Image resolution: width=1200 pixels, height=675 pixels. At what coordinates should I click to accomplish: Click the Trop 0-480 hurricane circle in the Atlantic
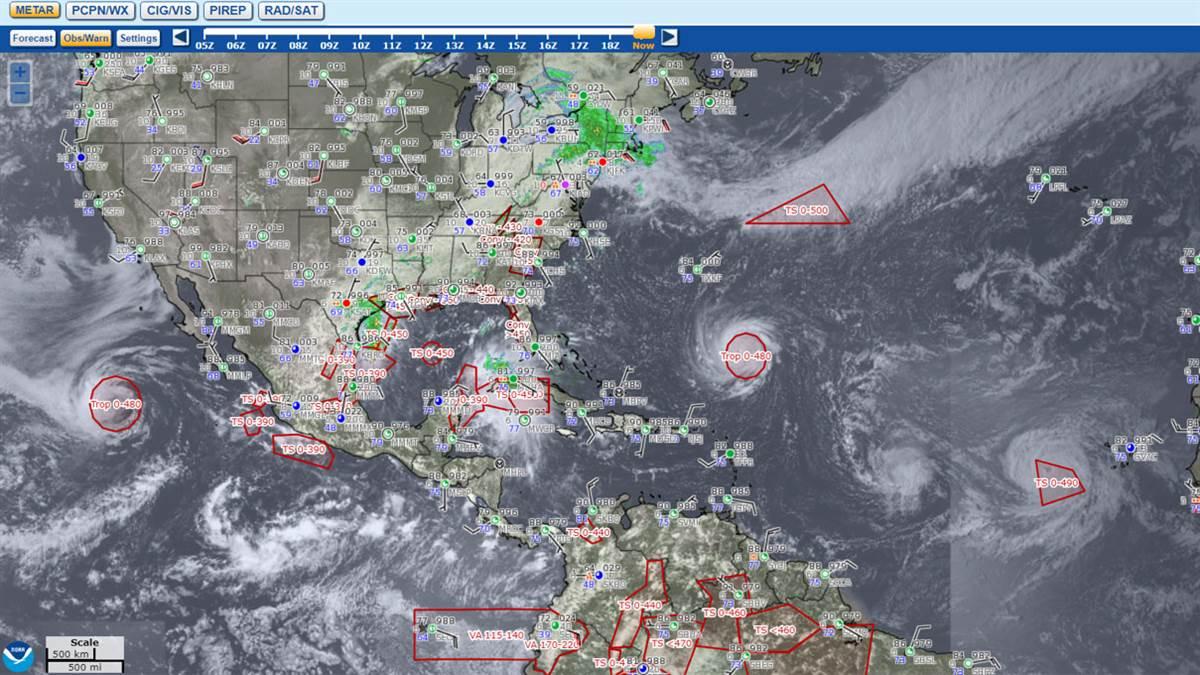(x=744, y=354)
